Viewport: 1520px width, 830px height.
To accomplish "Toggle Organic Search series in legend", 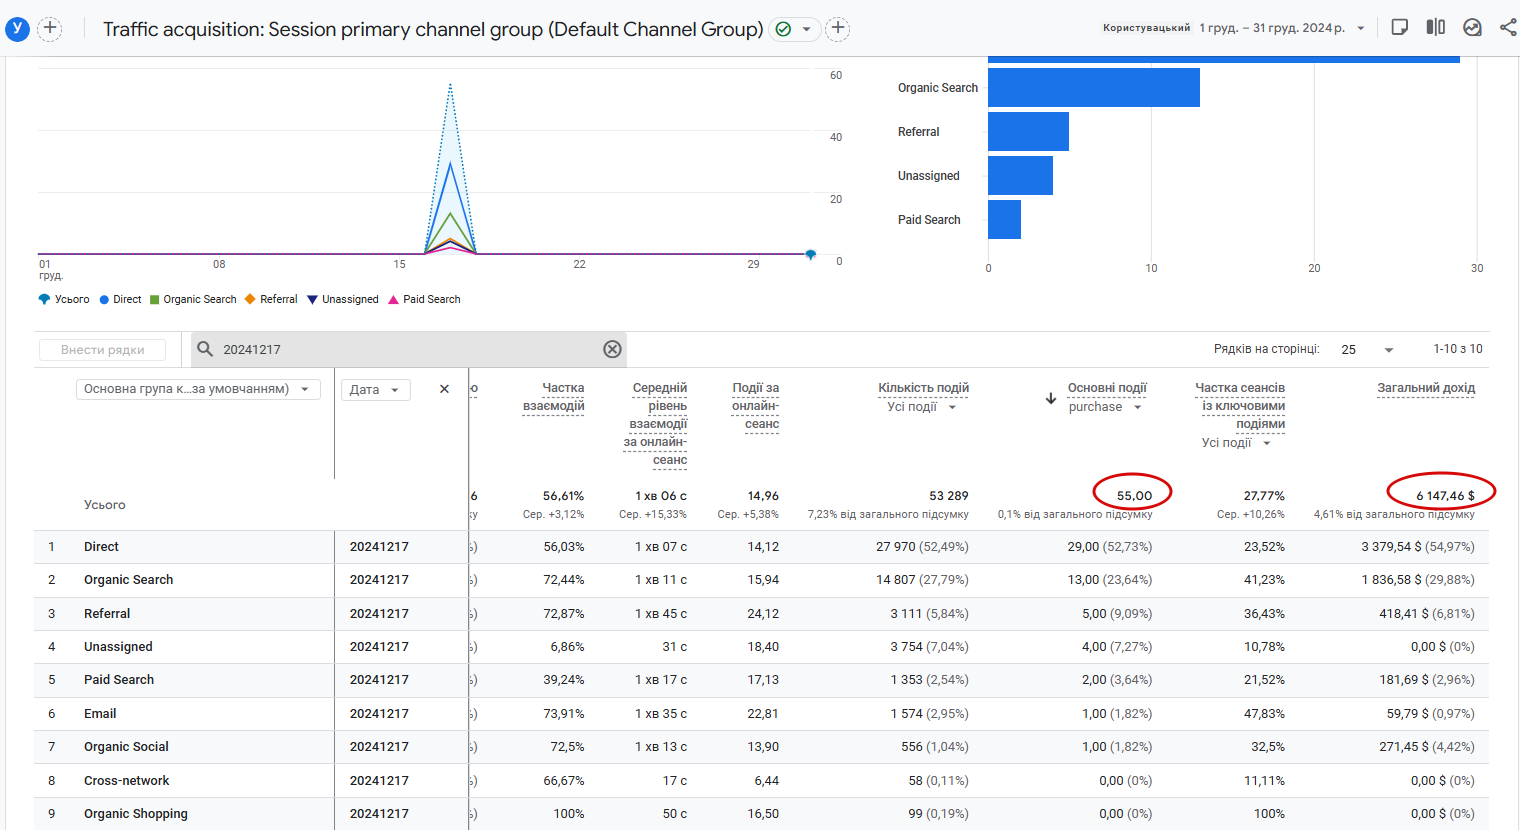I will [199, 299].
